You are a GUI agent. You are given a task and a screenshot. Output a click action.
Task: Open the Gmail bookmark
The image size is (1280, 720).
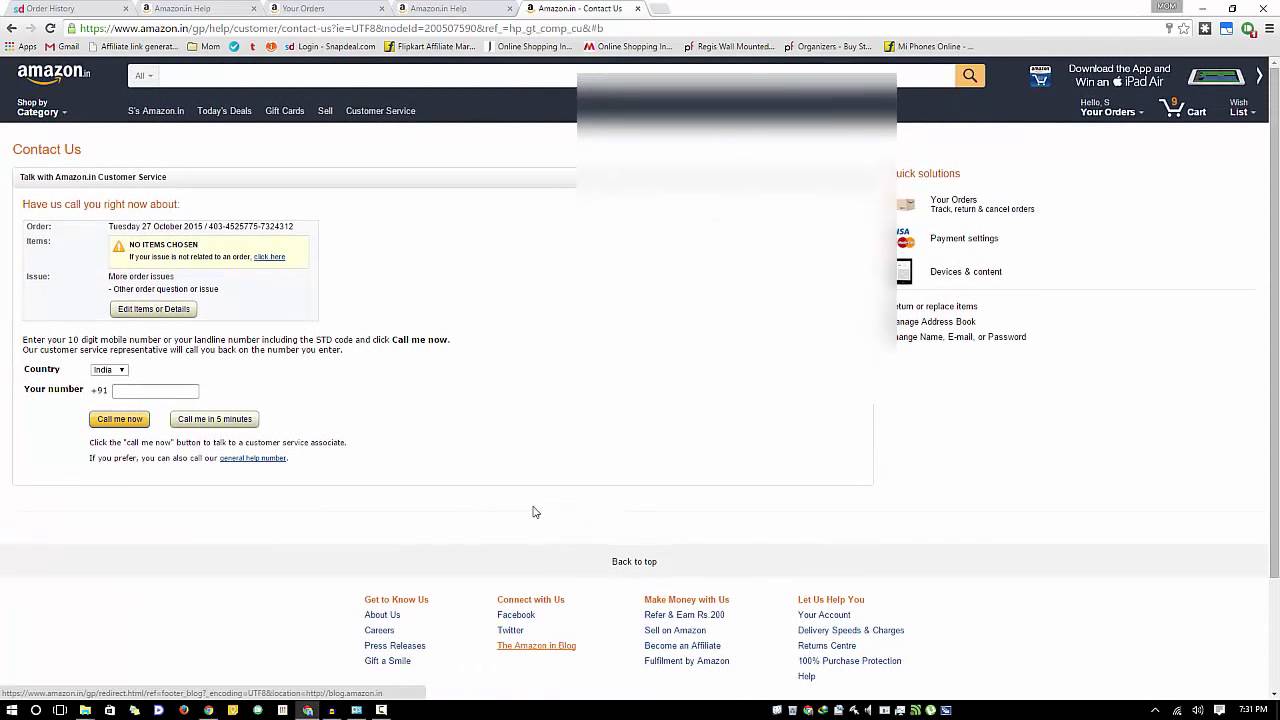click(62, 46)
